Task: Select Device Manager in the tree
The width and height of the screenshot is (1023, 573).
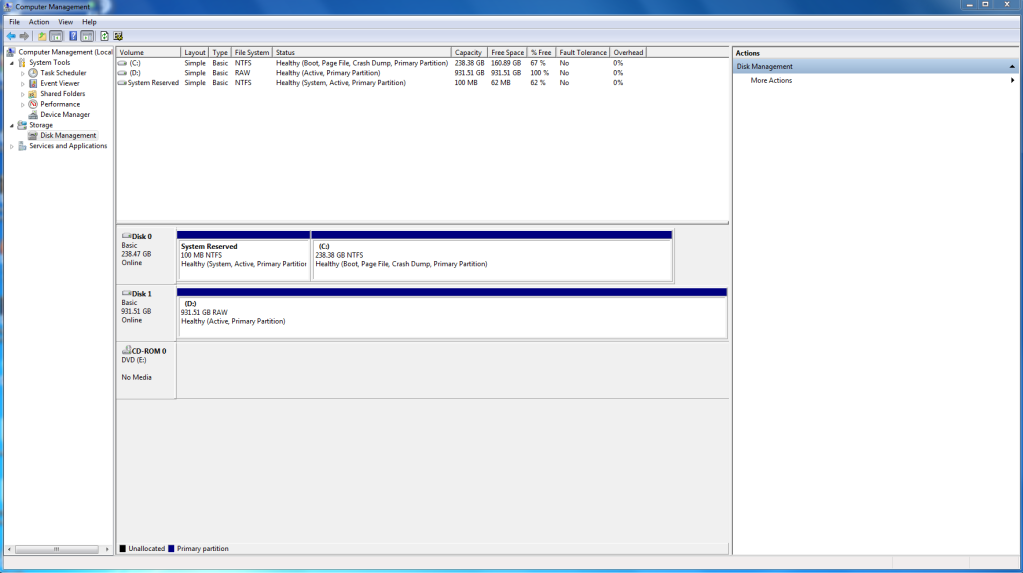Action: coord(64,115)
